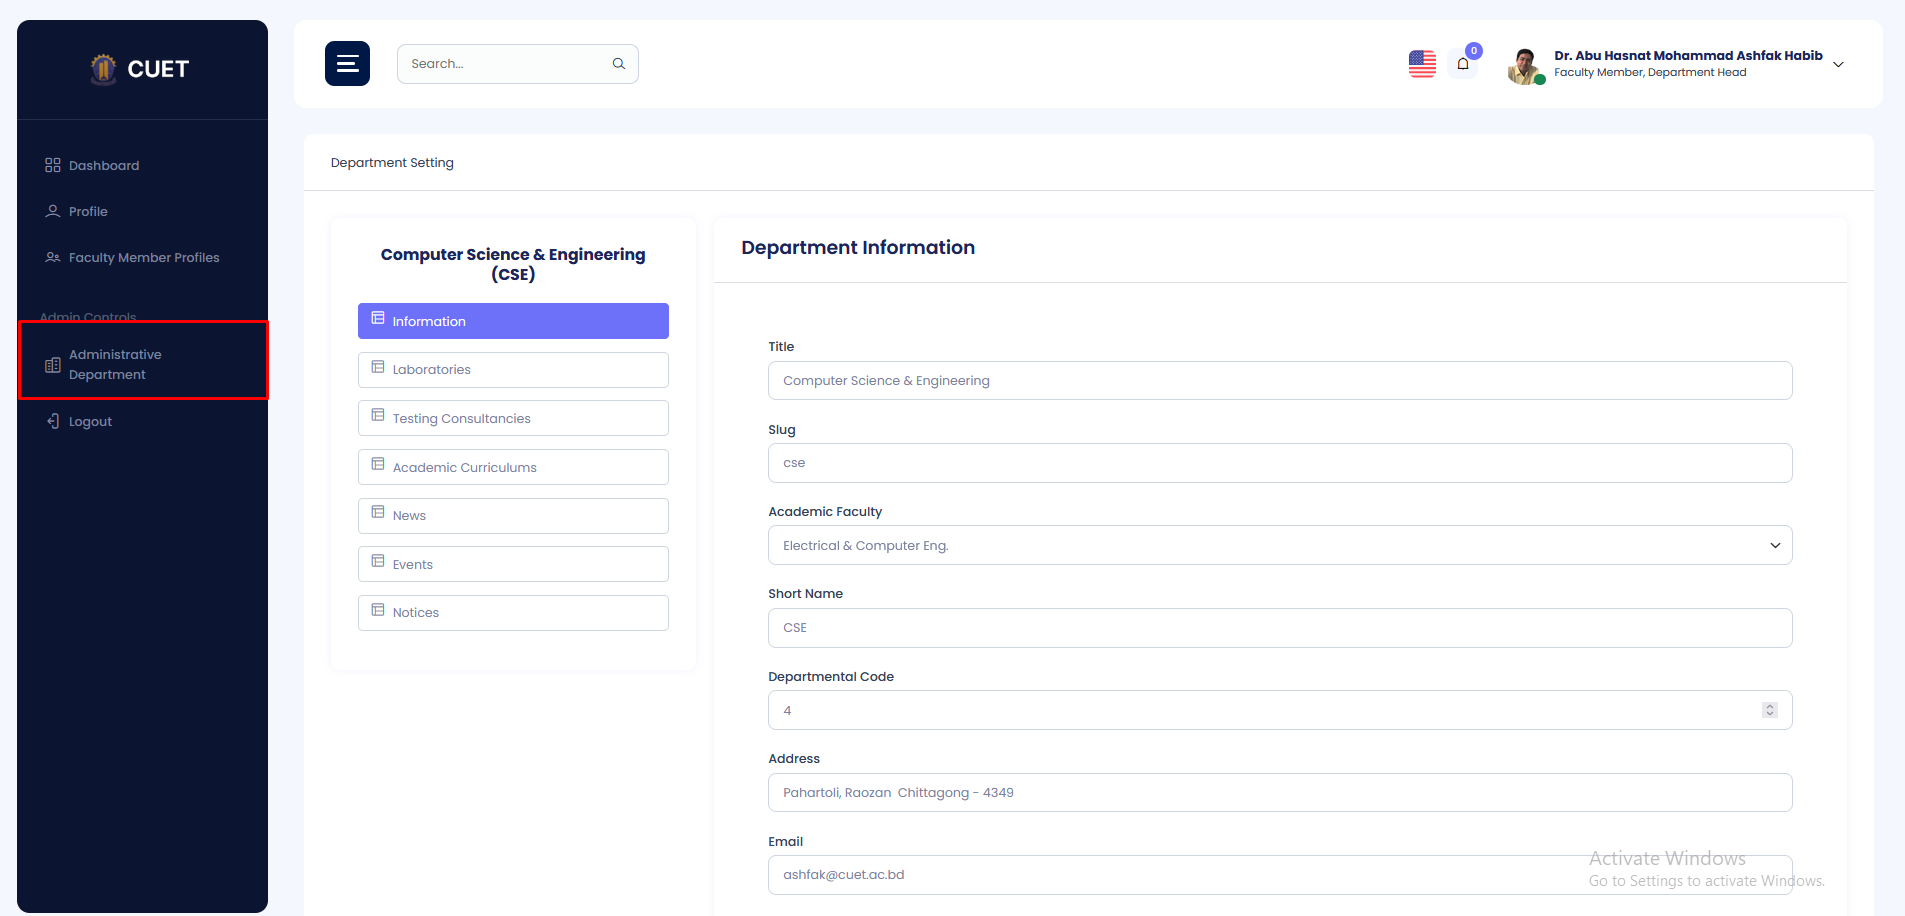Screen dimensions: 1905x916
Task: Click the hamburger menu toggle button
Action: tap(347, 64)
